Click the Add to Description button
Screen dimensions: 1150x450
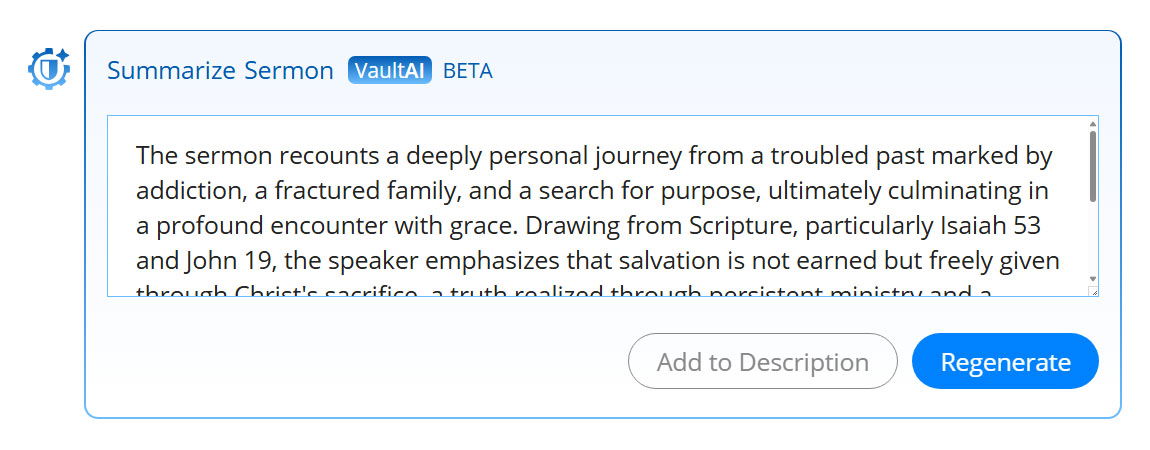click(x=763, y=361)
